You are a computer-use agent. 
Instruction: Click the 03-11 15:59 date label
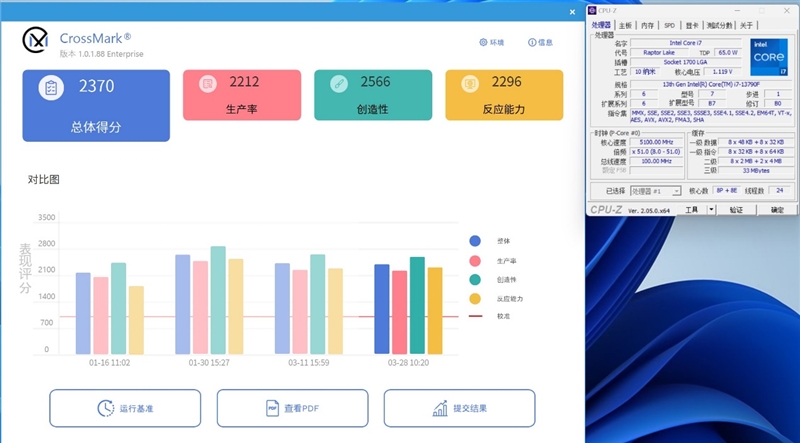coord(308,363)
